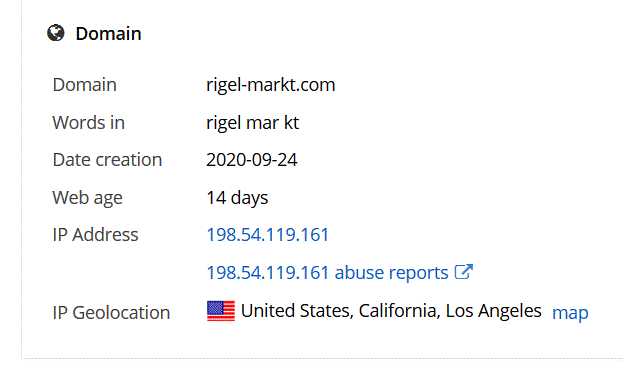Open the map link for IP geolocation
The height and width of the screenshot is (368, 624).
point(570,313)
